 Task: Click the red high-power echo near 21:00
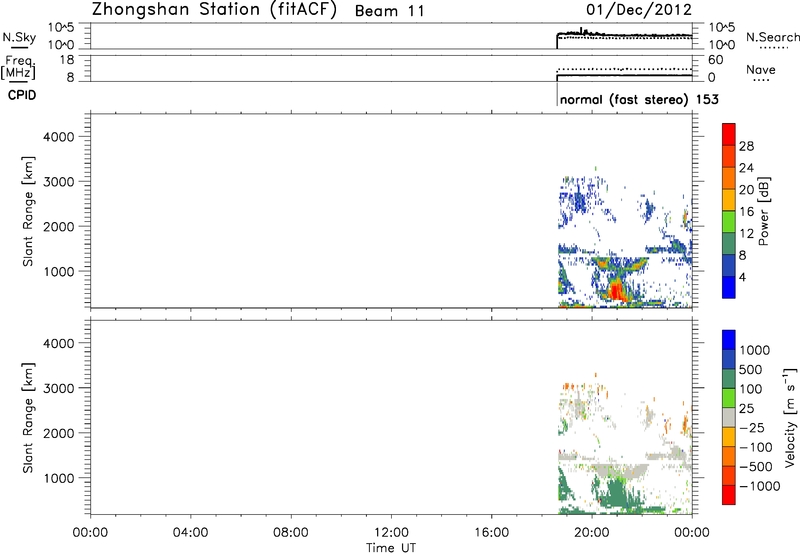coord(616,291)
